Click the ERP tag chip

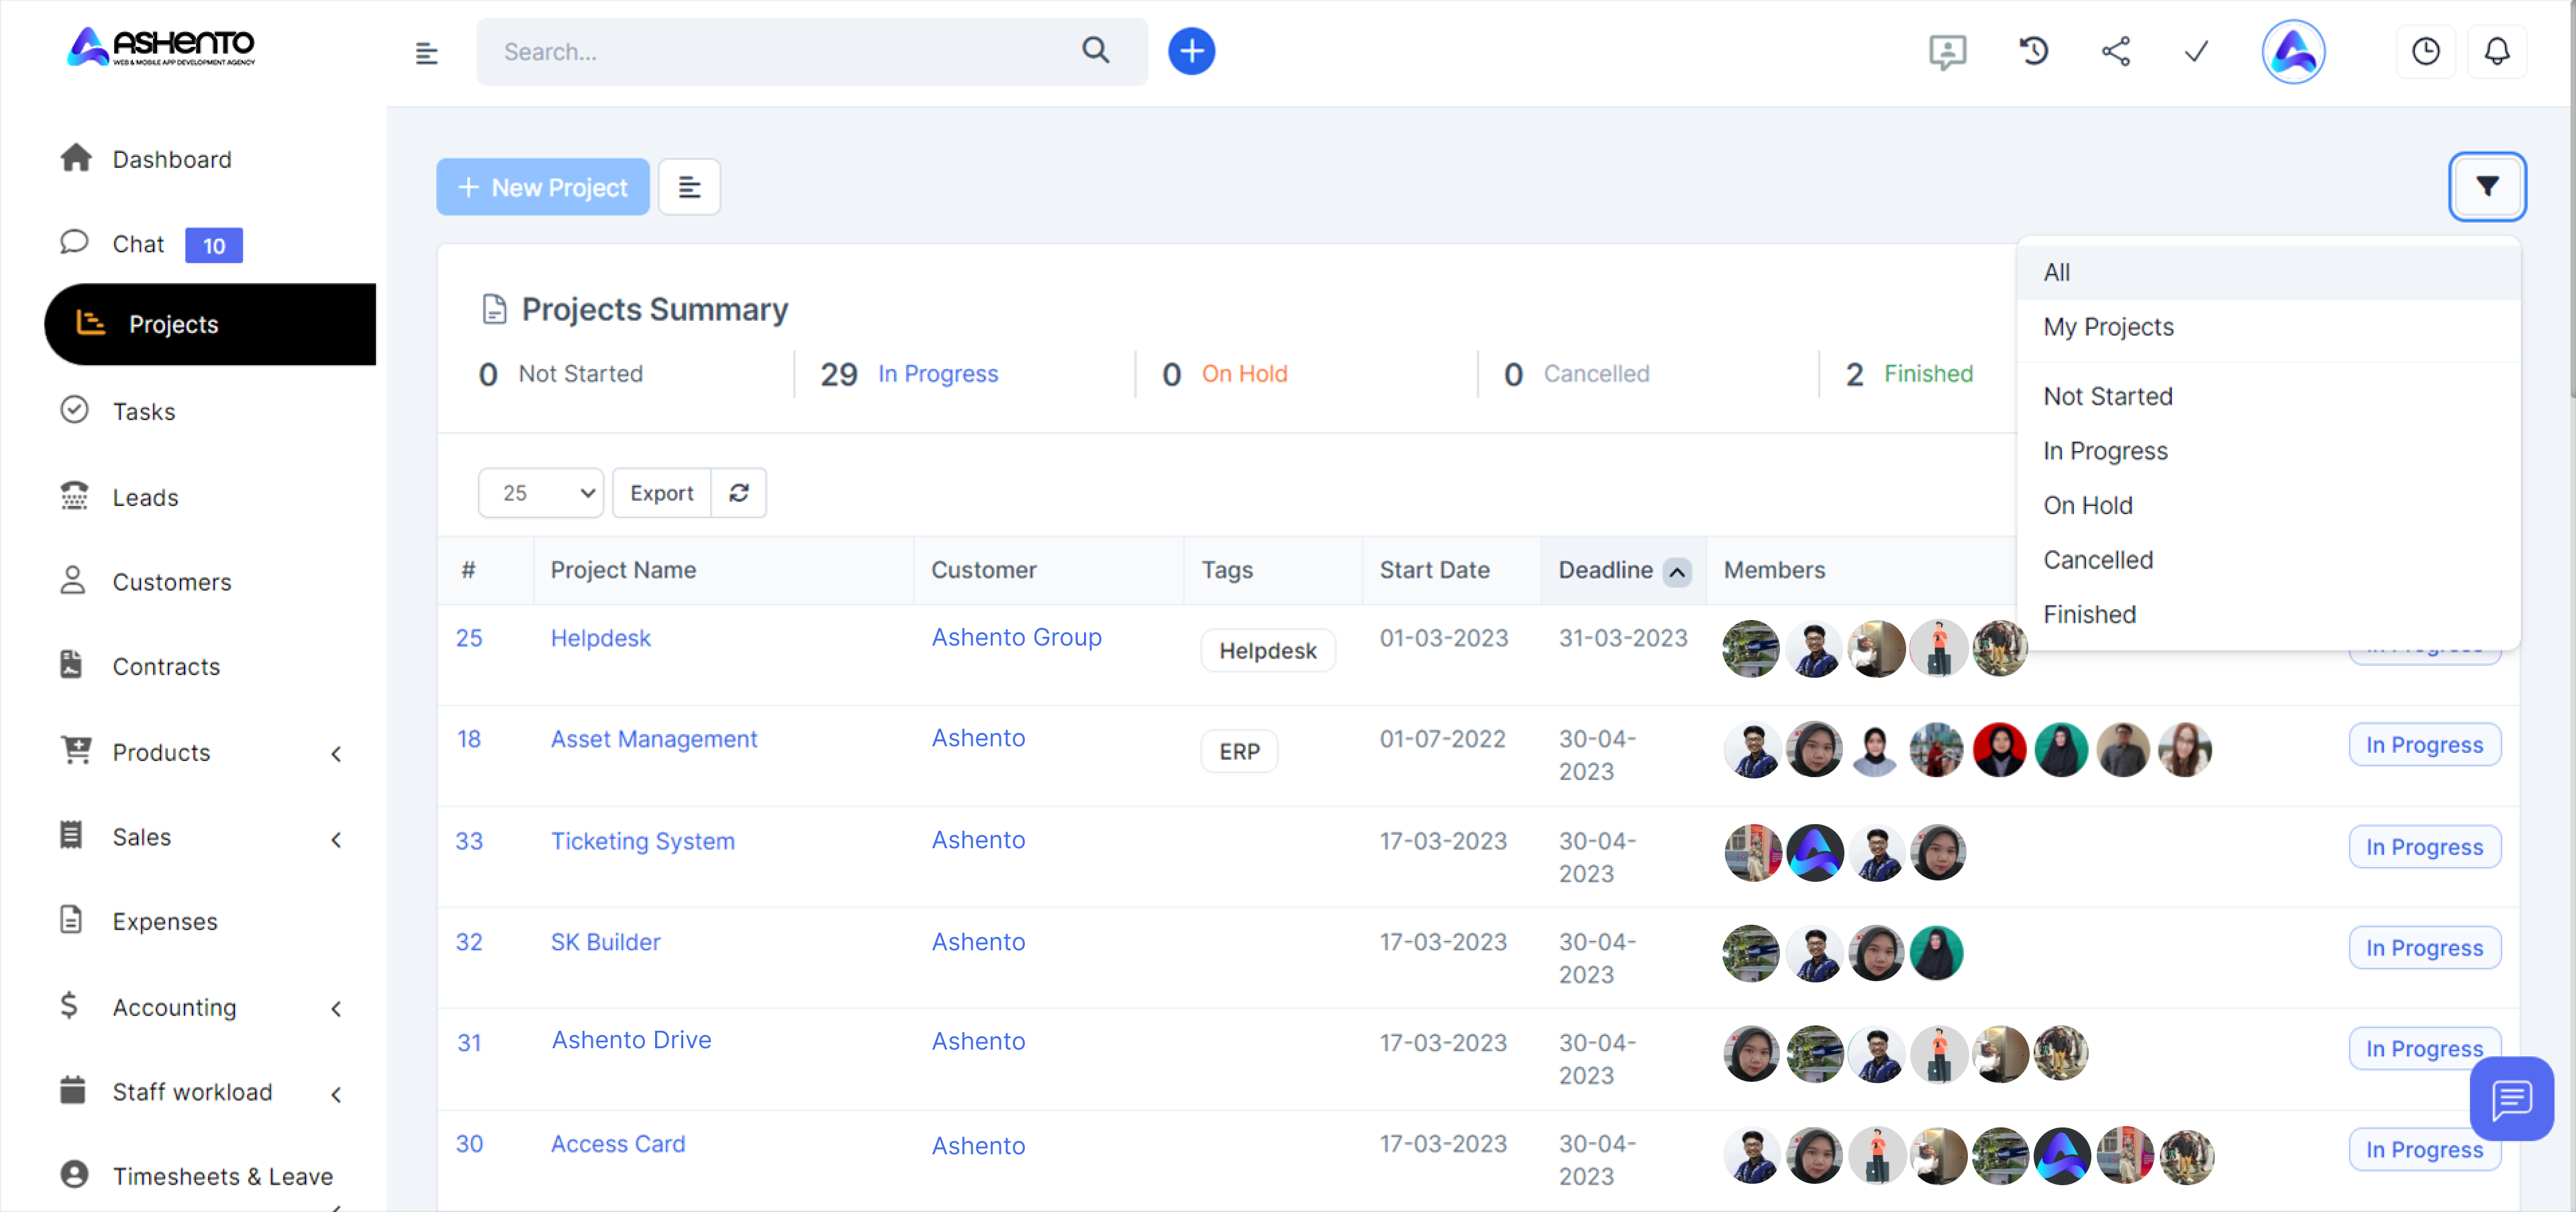coord(1239,752)
